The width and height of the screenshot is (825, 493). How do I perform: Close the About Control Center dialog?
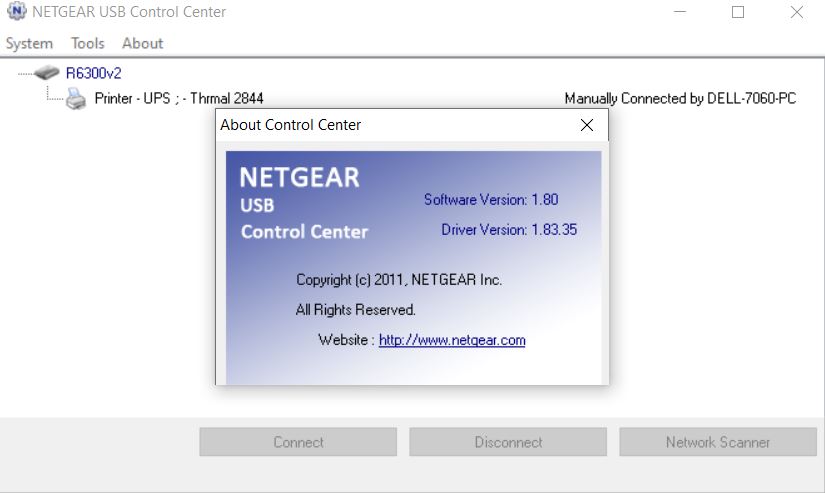pyautogui.click(x=587, y=125)
